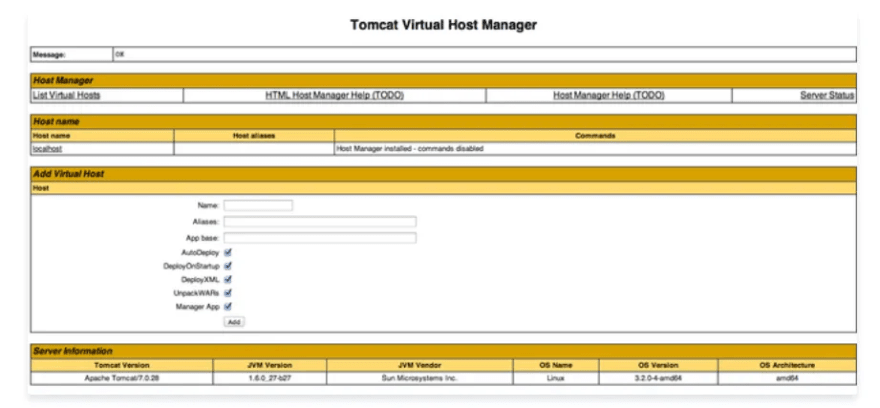This screenshot has height=408, width=880.
Task: Click the 'Host aliases' column header
Action: 254,136
